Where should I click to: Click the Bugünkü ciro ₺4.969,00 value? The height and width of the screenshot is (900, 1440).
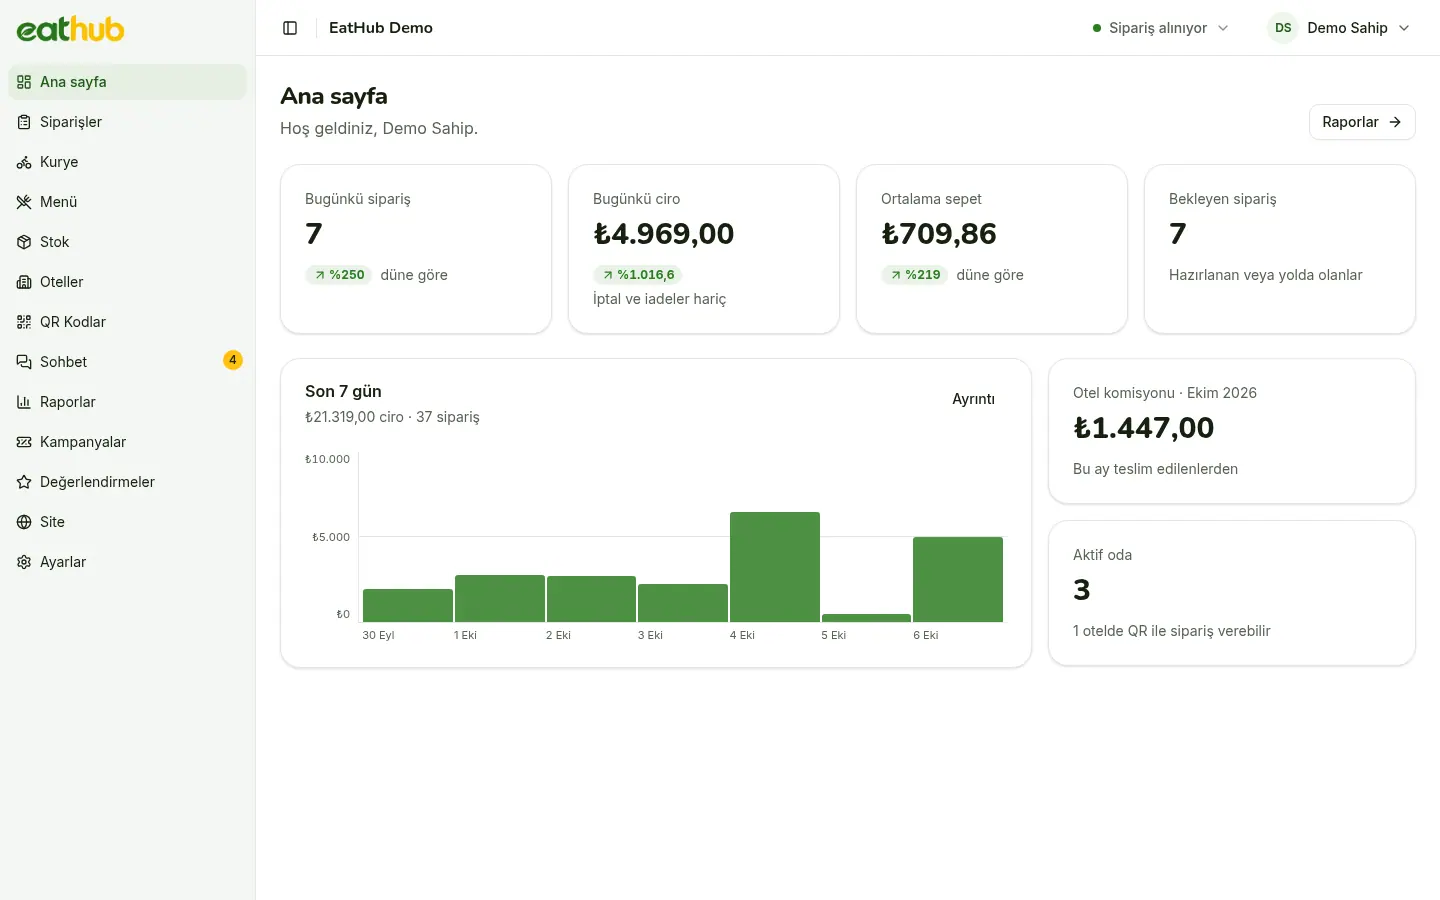pyautogui.click(x=664, y=233)
